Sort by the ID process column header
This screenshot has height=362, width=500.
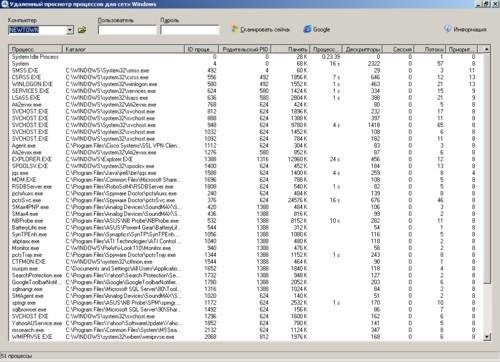click(201, 49)
